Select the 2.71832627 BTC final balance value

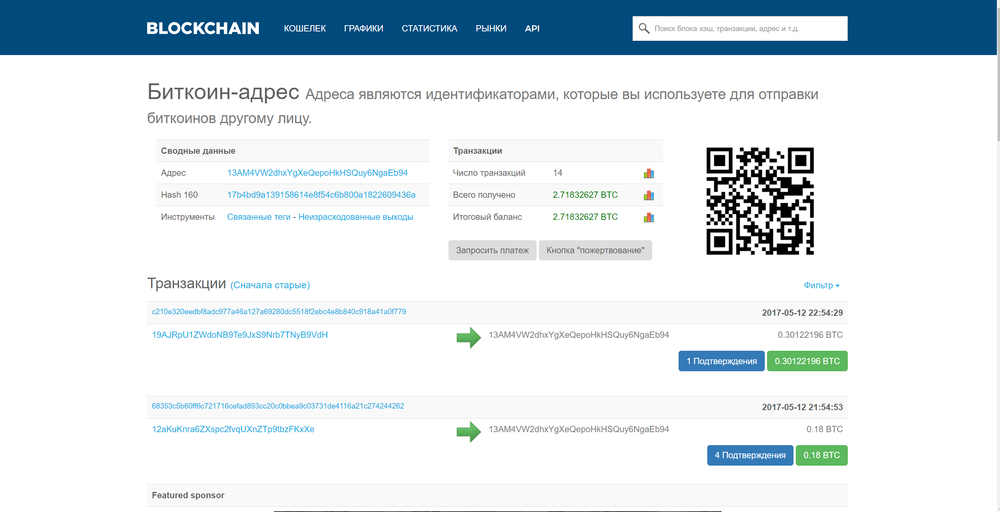pos(585,217)
